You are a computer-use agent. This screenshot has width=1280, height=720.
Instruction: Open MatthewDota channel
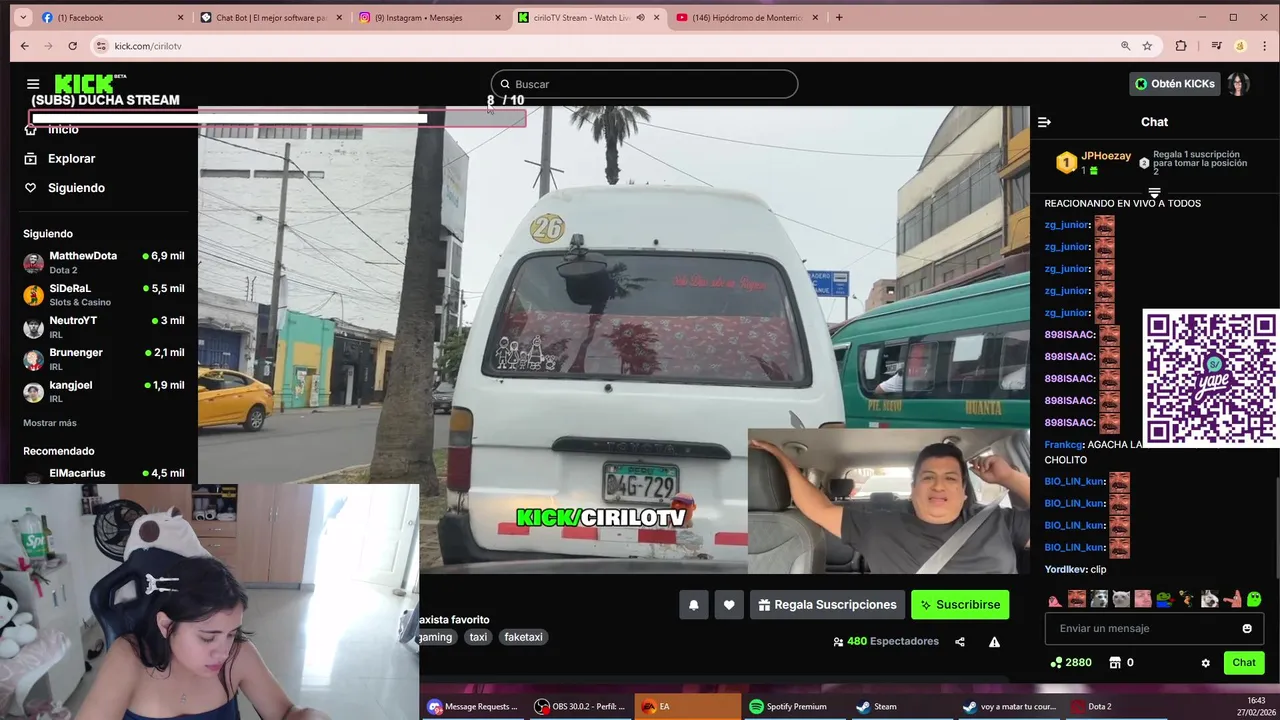(104, 263)
